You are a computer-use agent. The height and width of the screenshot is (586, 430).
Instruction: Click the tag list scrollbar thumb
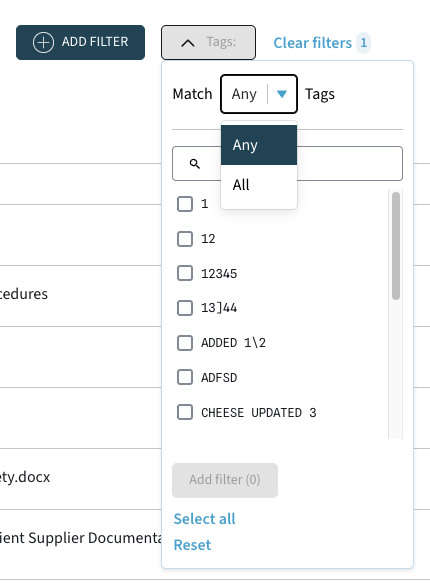[x=396, y=246]
